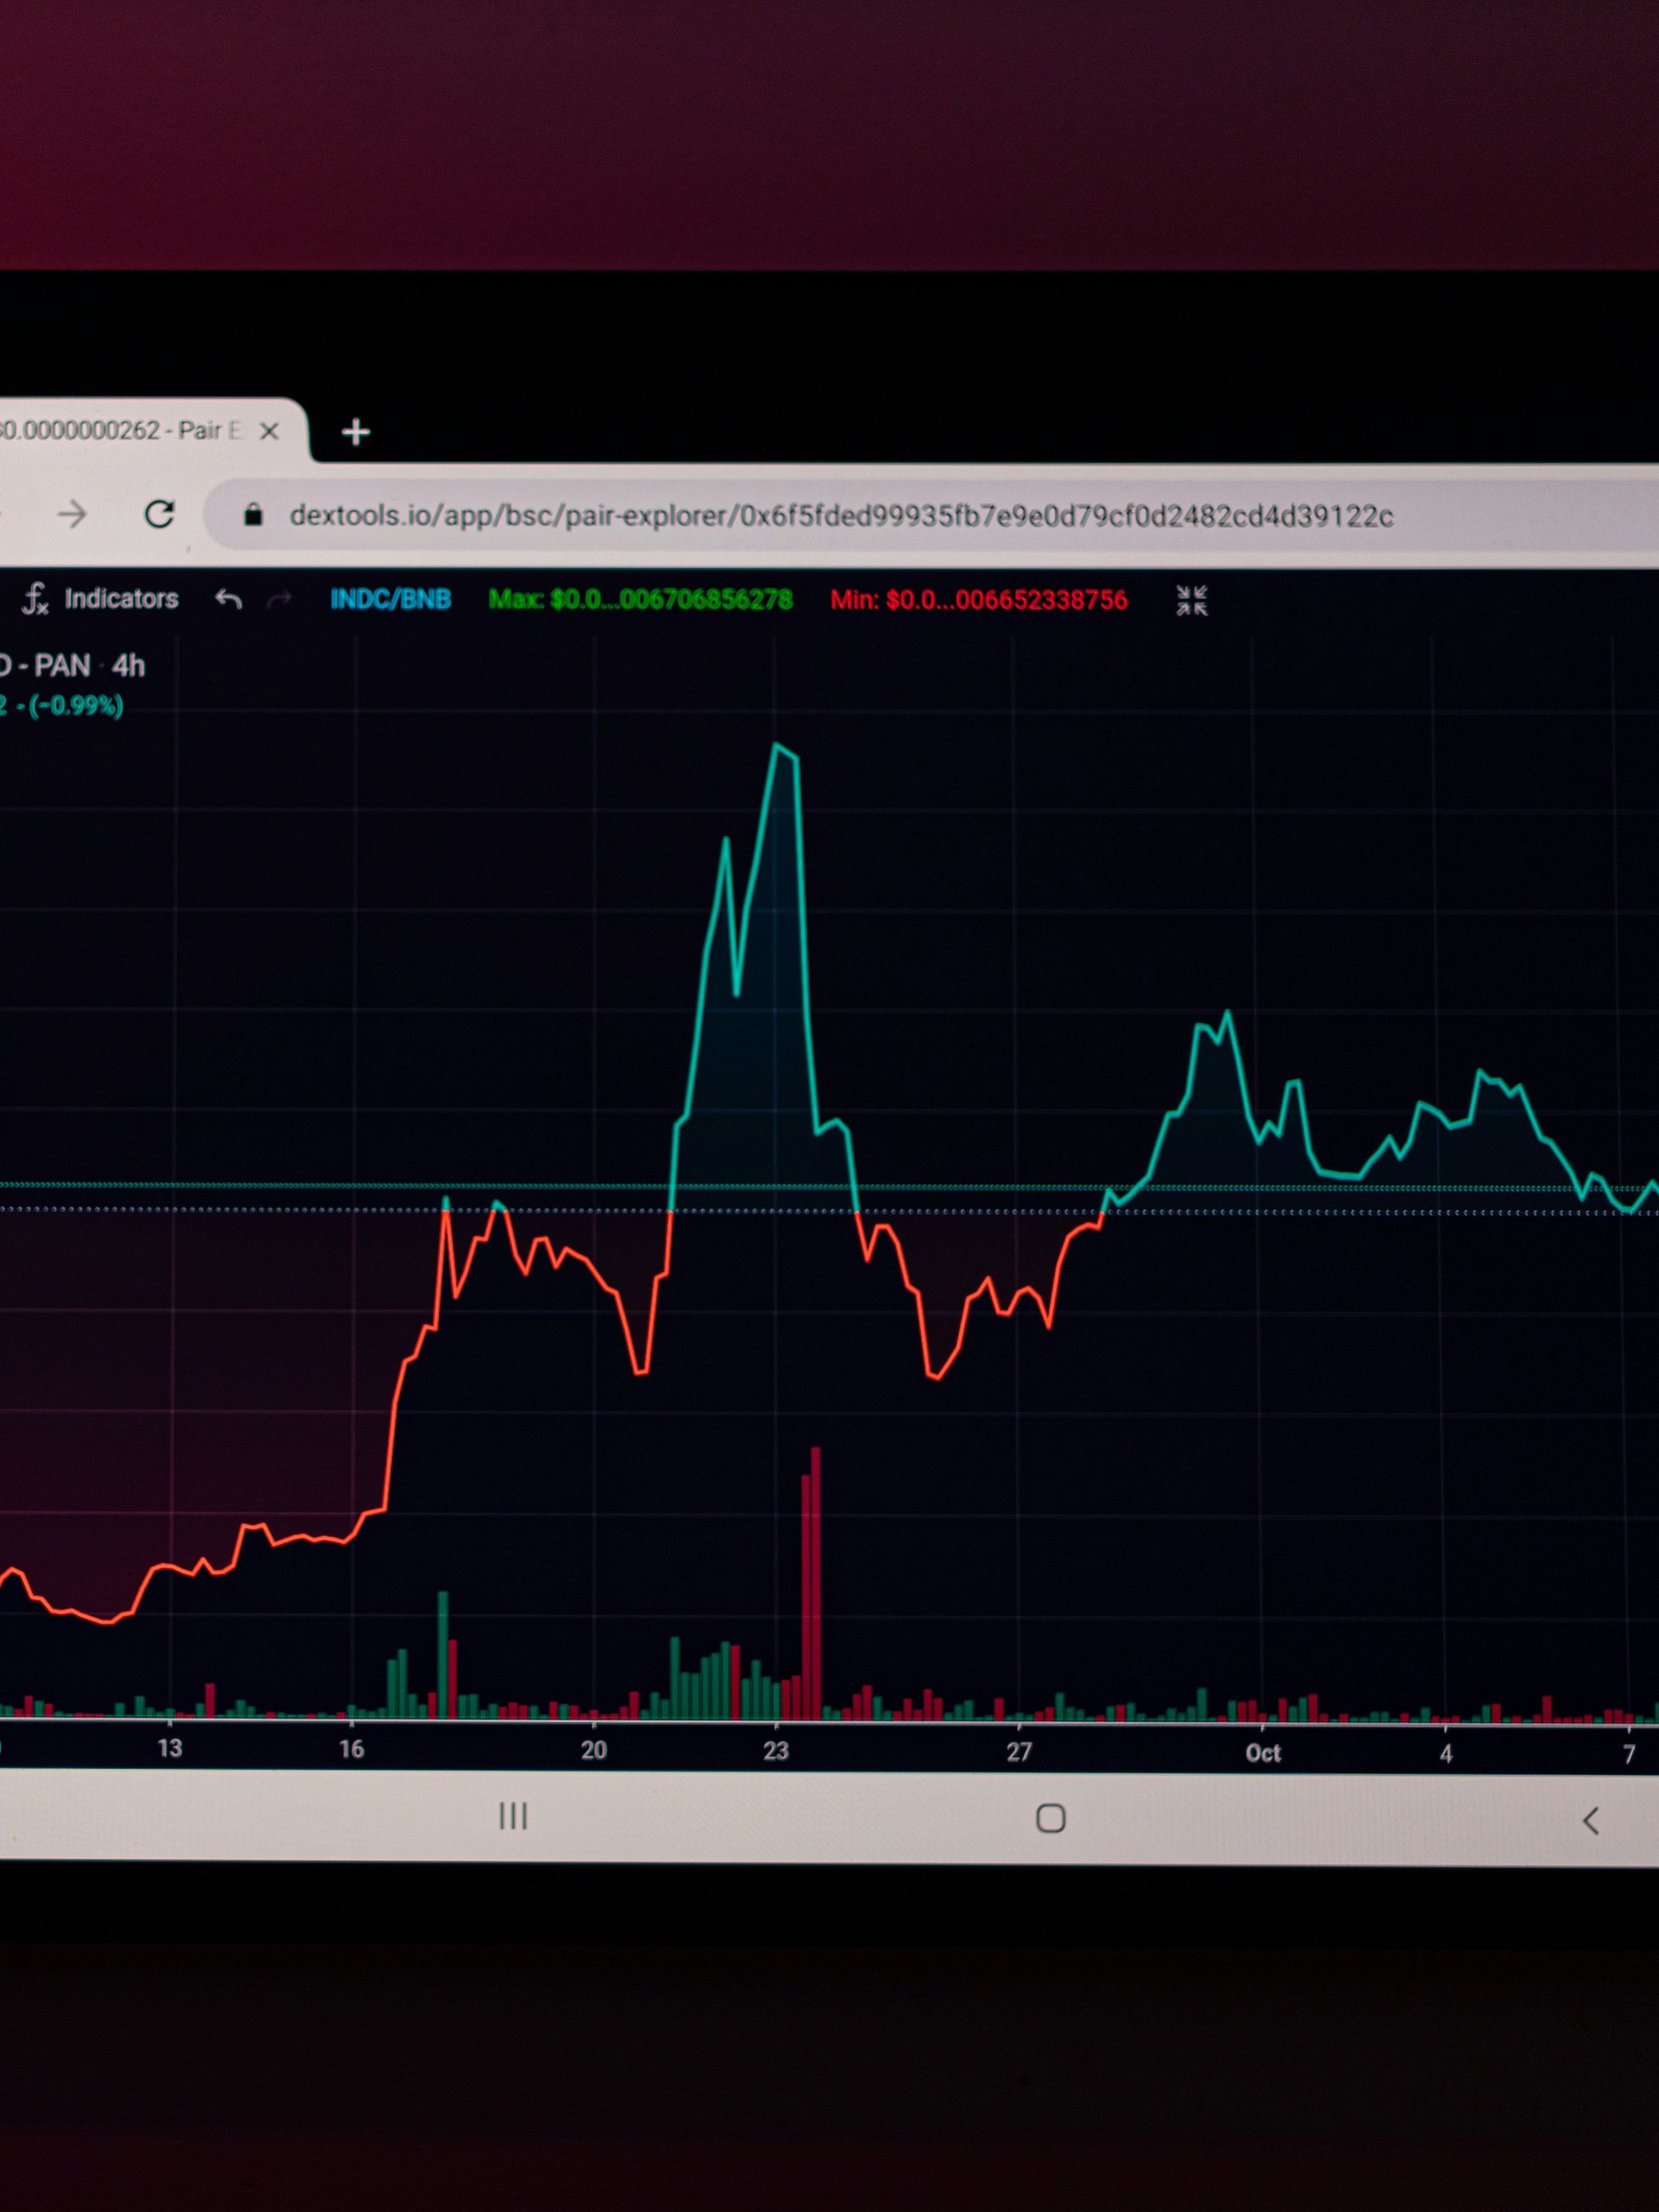Tap the Android back button
Viewport: 1659px width, 2212px height.
click(x=1591, y=1820)
